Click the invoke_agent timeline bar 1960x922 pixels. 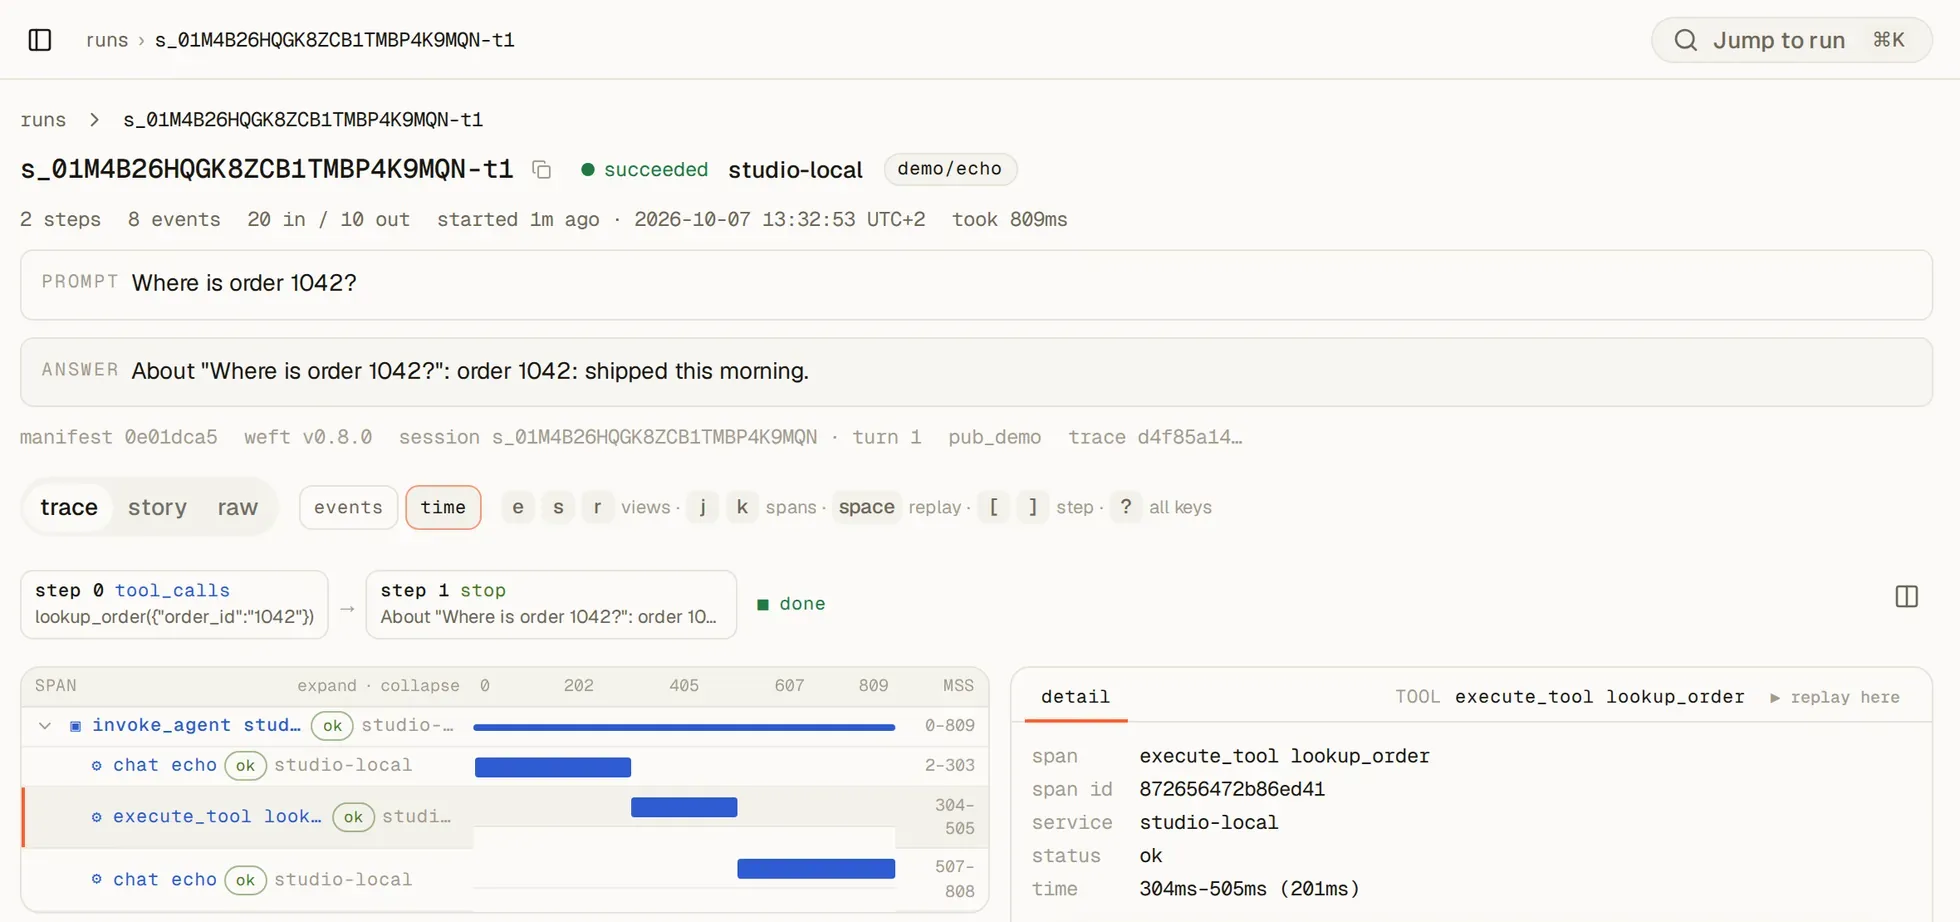684,727
